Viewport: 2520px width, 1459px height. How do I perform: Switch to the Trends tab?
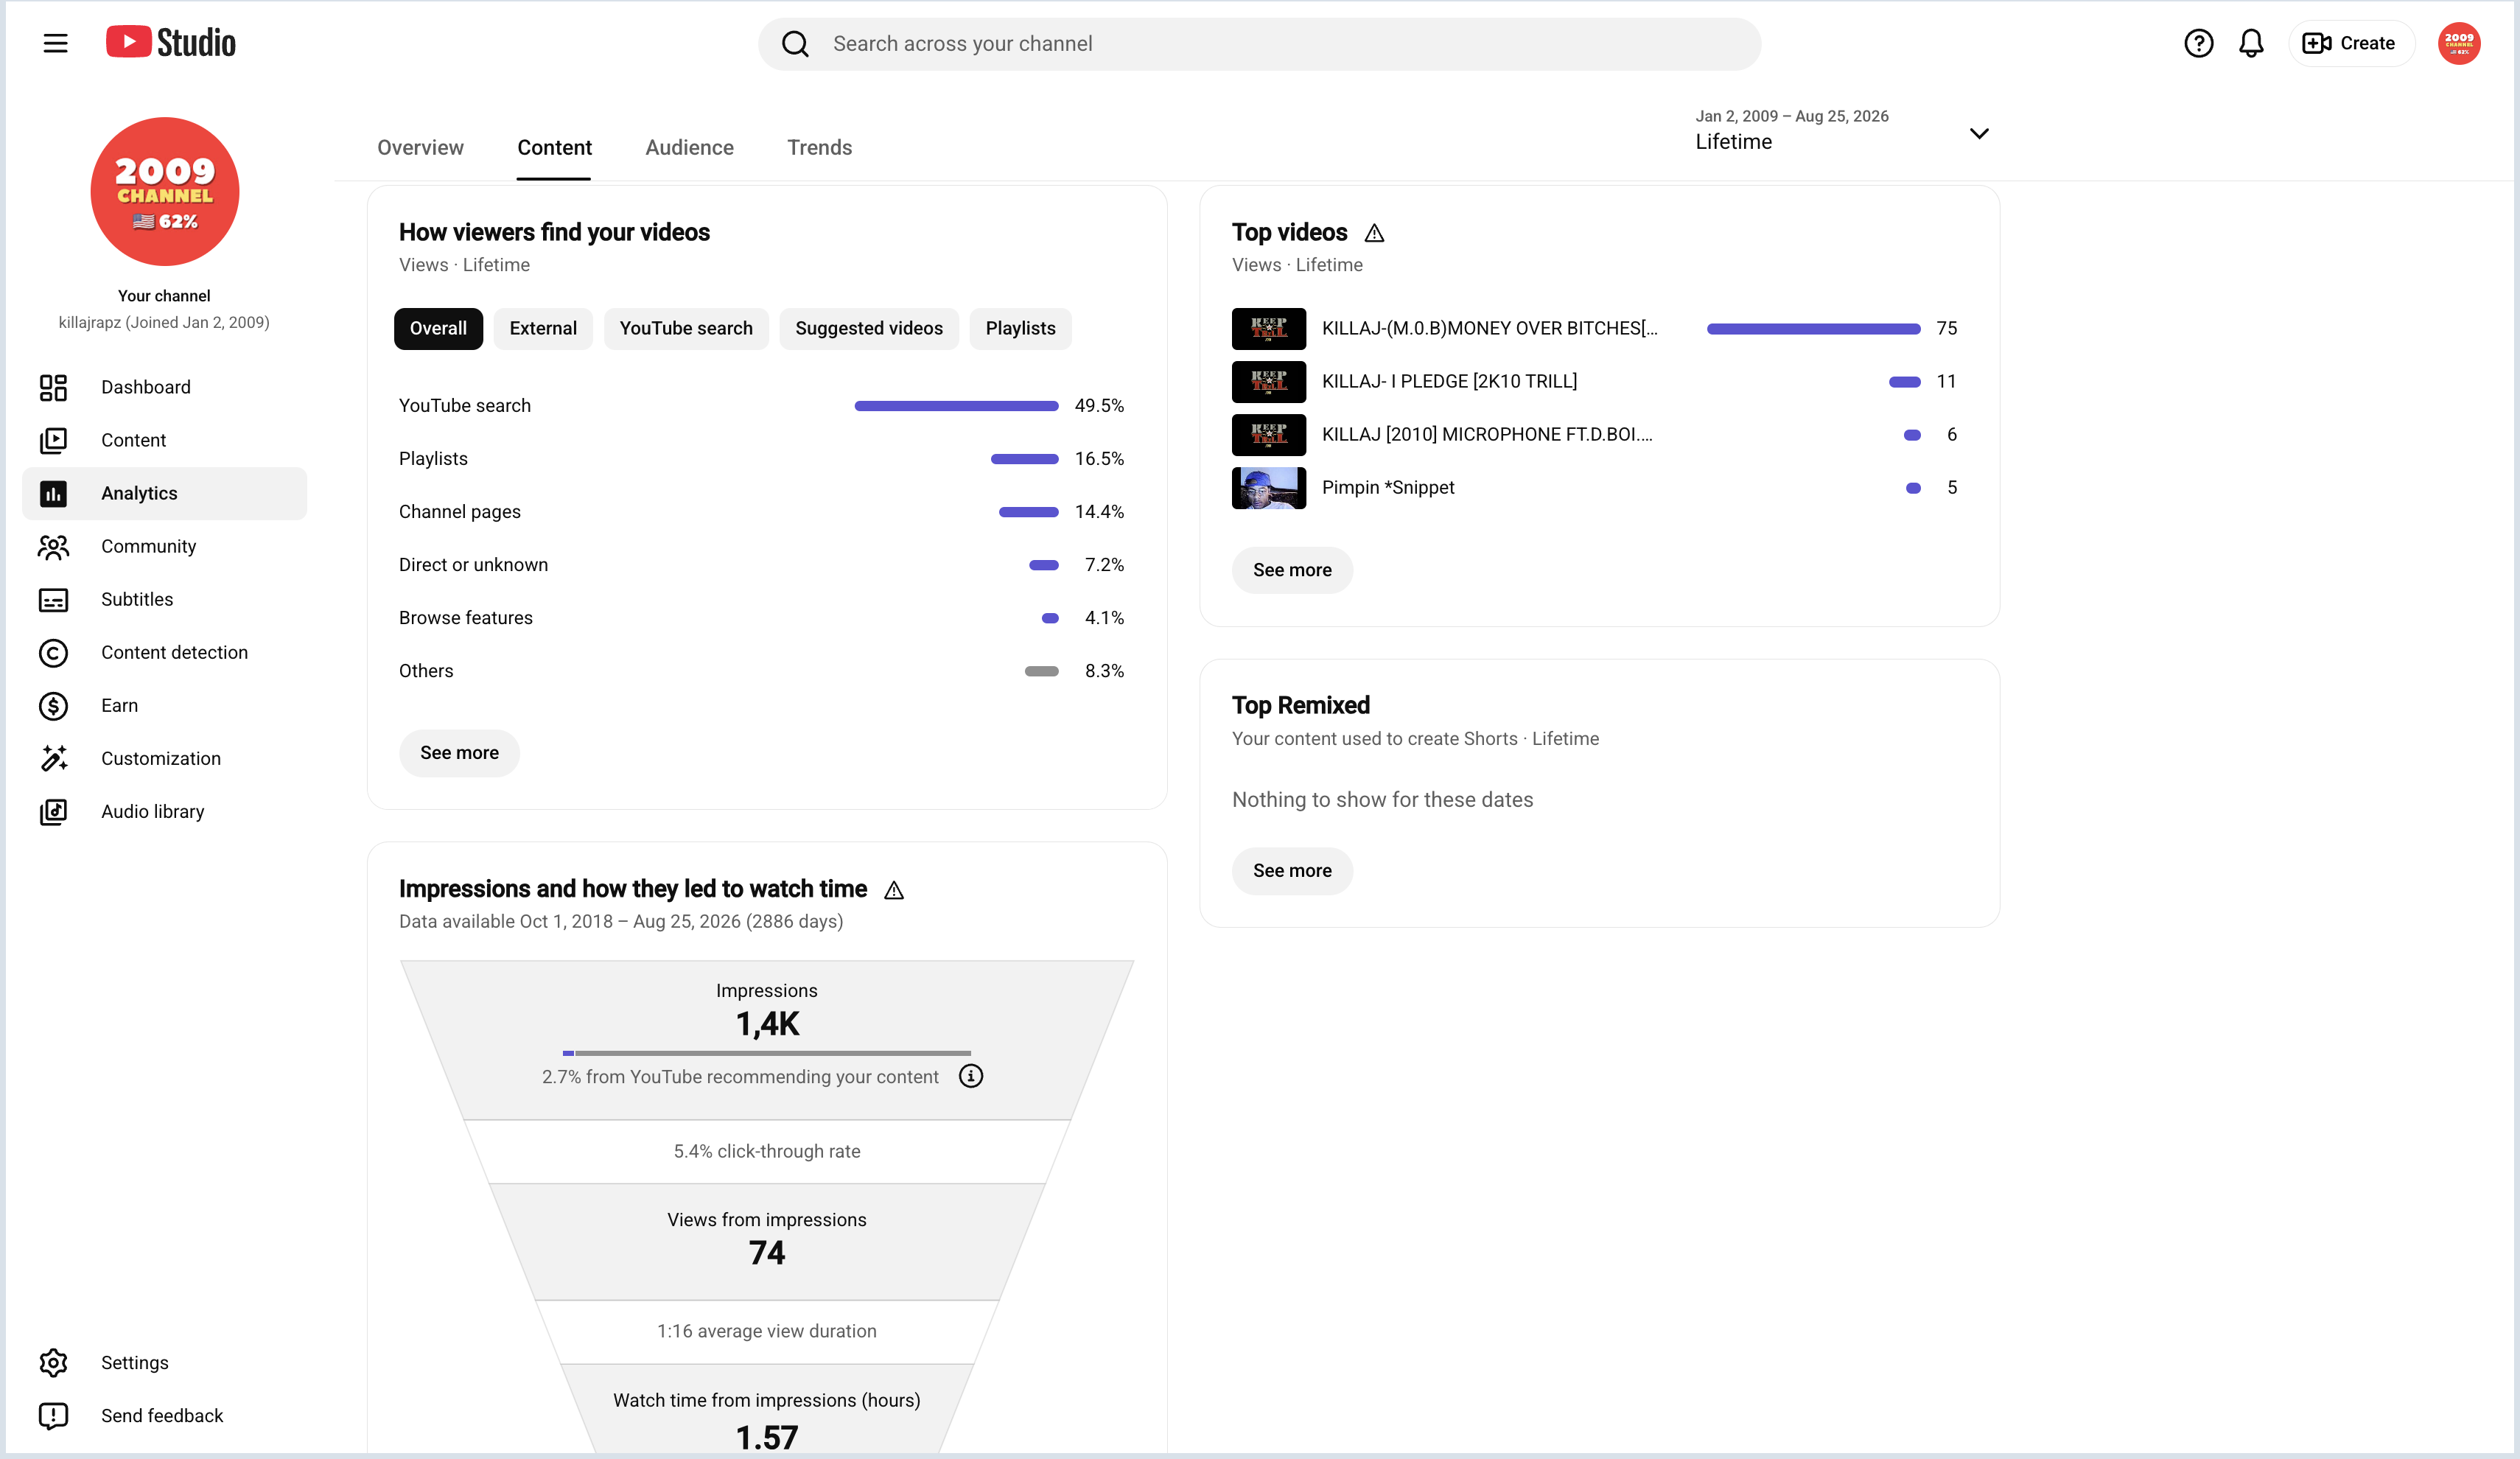819,147
